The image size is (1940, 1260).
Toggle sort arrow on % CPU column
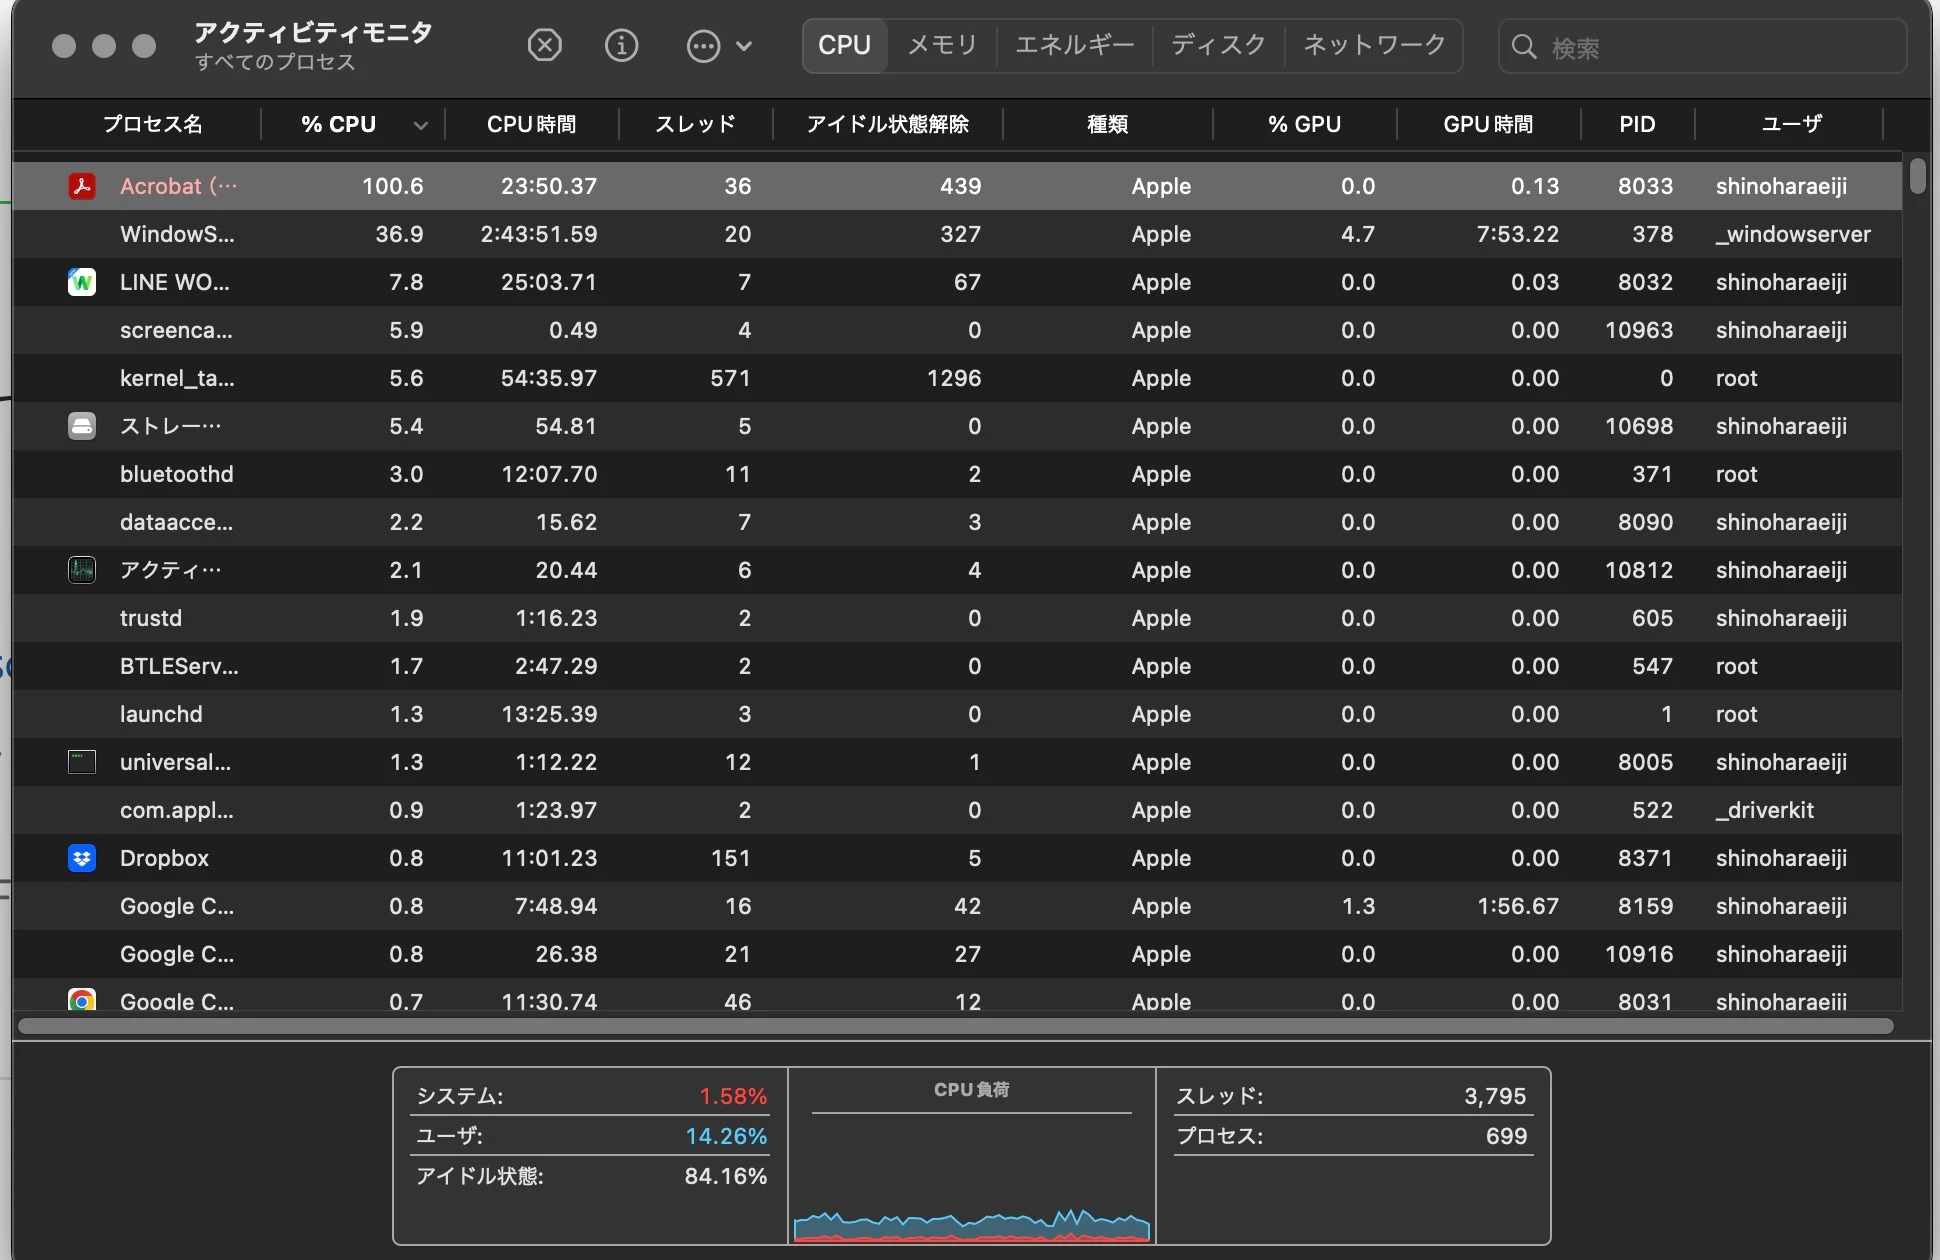[421, 125]
